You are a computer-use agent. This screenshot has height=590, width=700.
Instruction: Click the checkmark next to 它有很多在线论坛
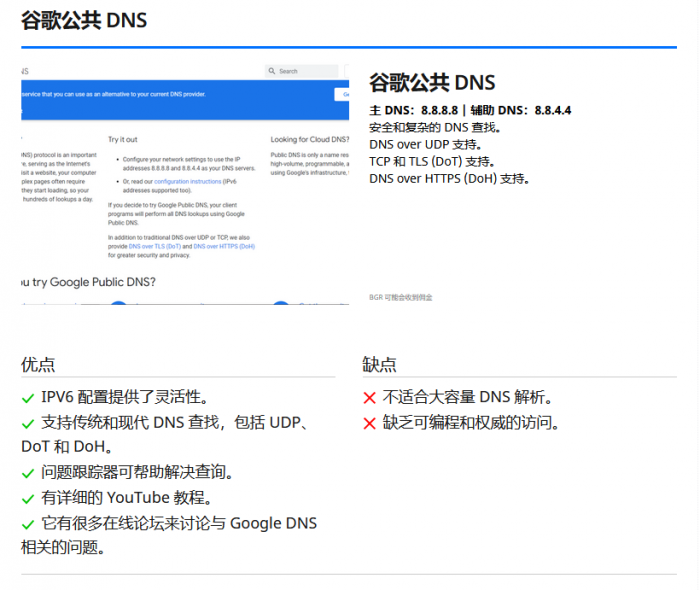28,523
